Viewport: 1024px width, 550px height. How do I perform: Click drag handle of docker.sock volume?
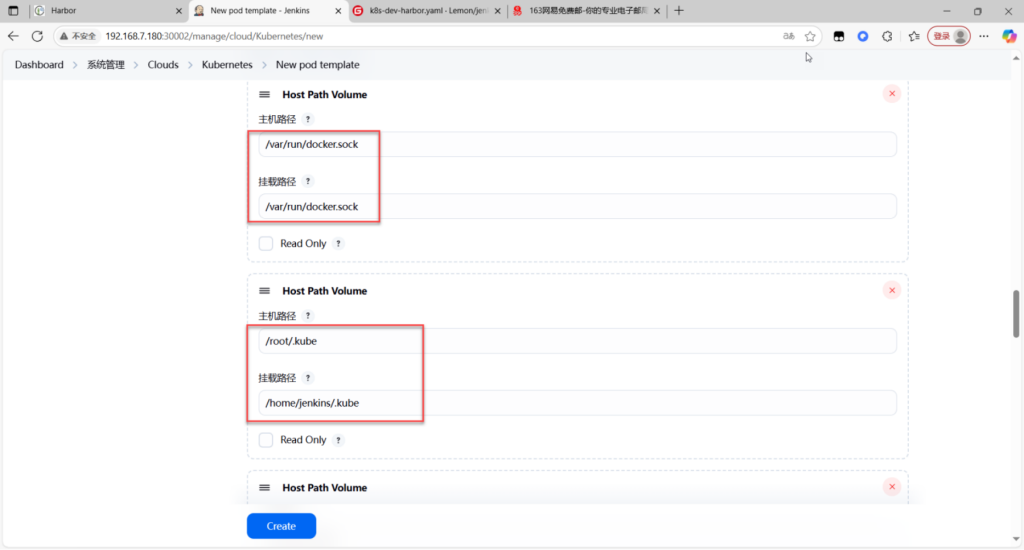pos(265,95)
